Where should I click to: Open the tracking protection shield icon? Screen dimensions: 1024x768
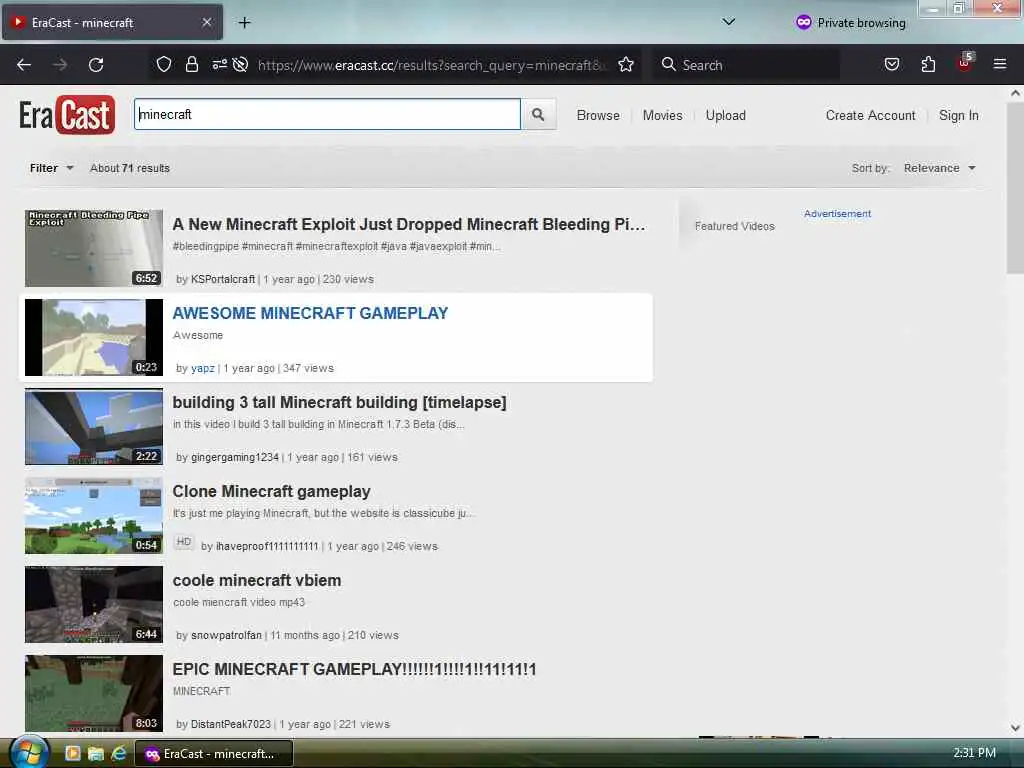click(164, 65)
